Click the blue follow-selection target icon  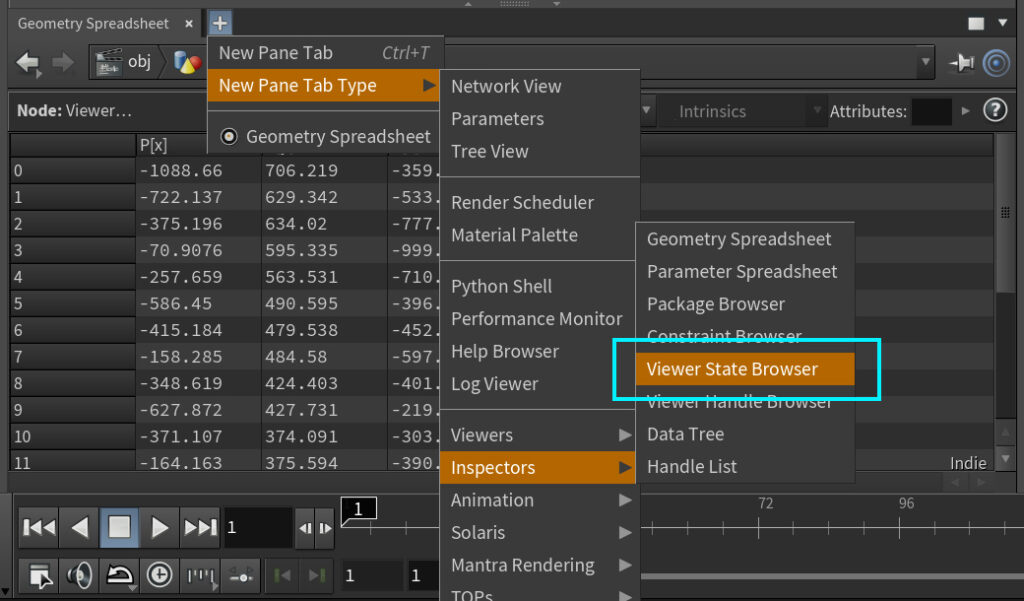tap(996, 63)
